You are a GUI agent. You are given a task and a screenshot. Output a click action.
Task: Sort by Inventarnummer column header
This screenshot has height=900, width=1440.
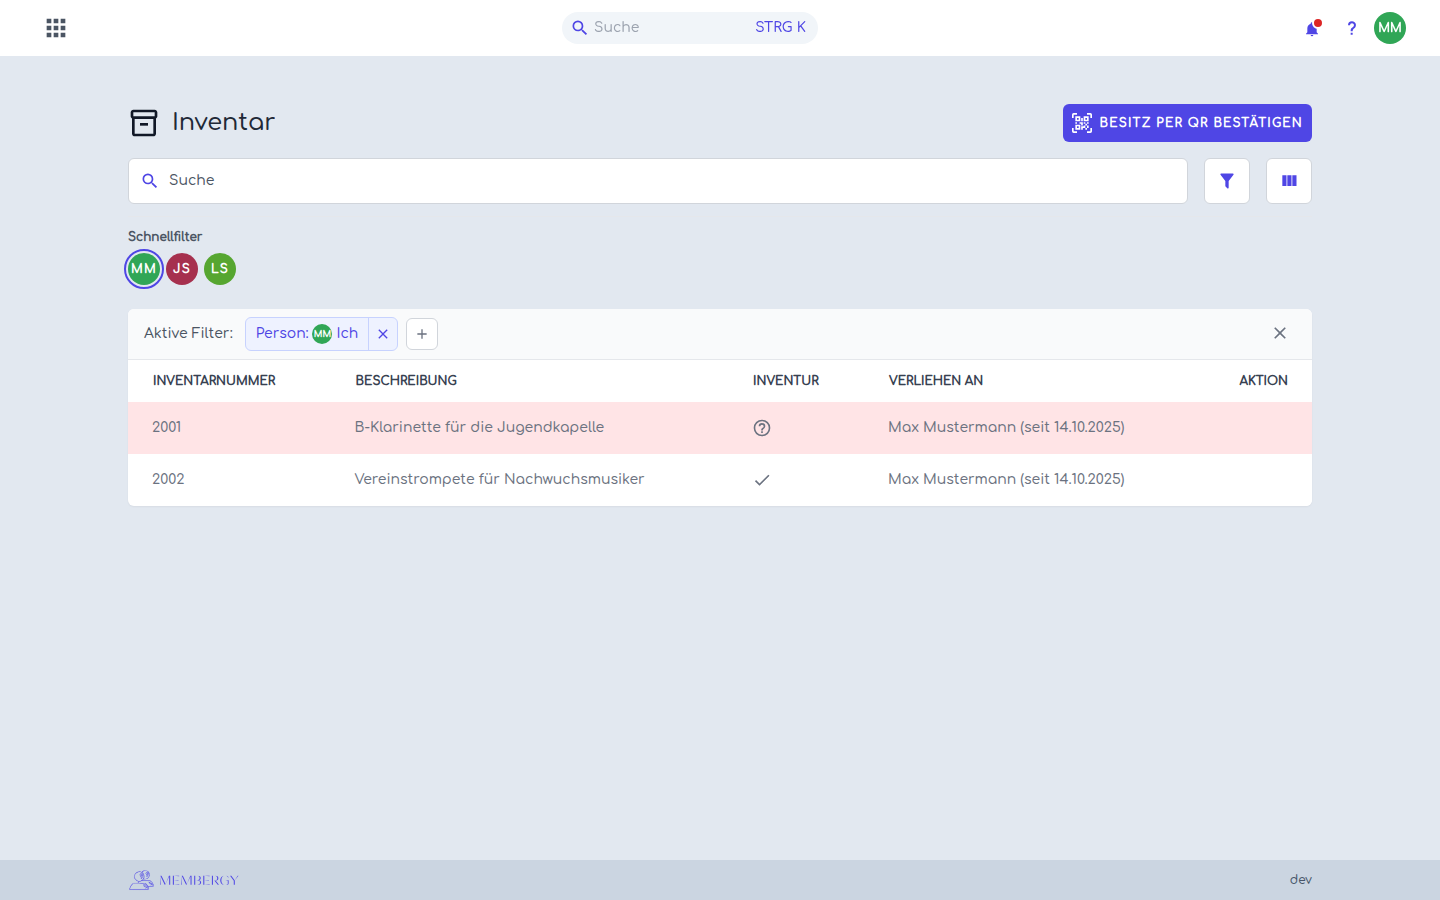click(214, 380)
